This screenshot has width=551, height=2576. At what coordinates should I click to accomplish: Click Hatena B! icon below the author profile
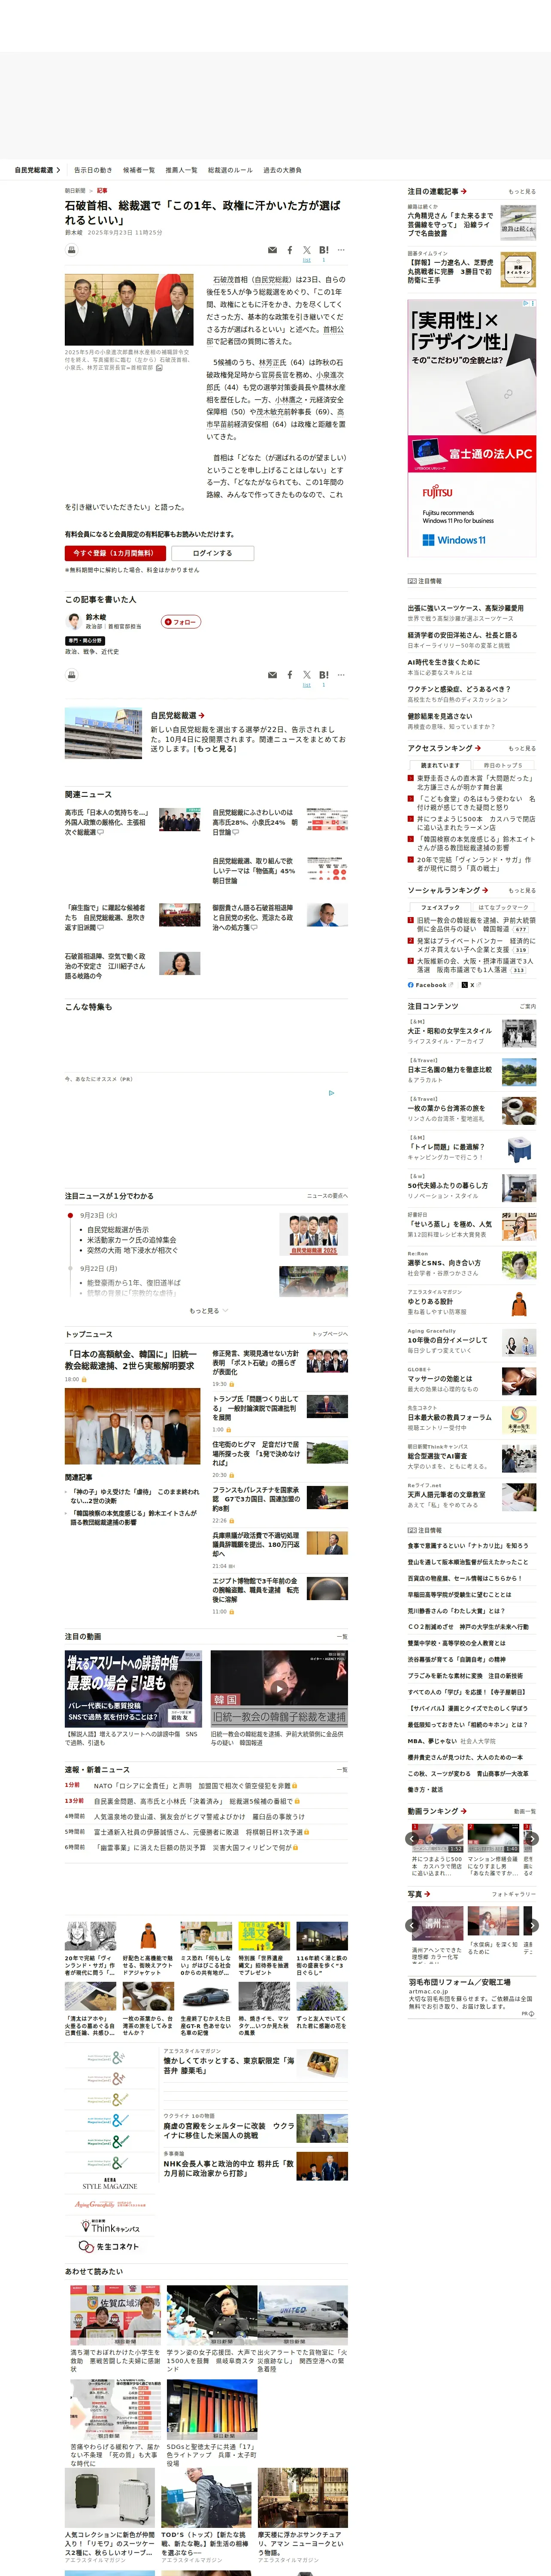(x=324, y=675)
